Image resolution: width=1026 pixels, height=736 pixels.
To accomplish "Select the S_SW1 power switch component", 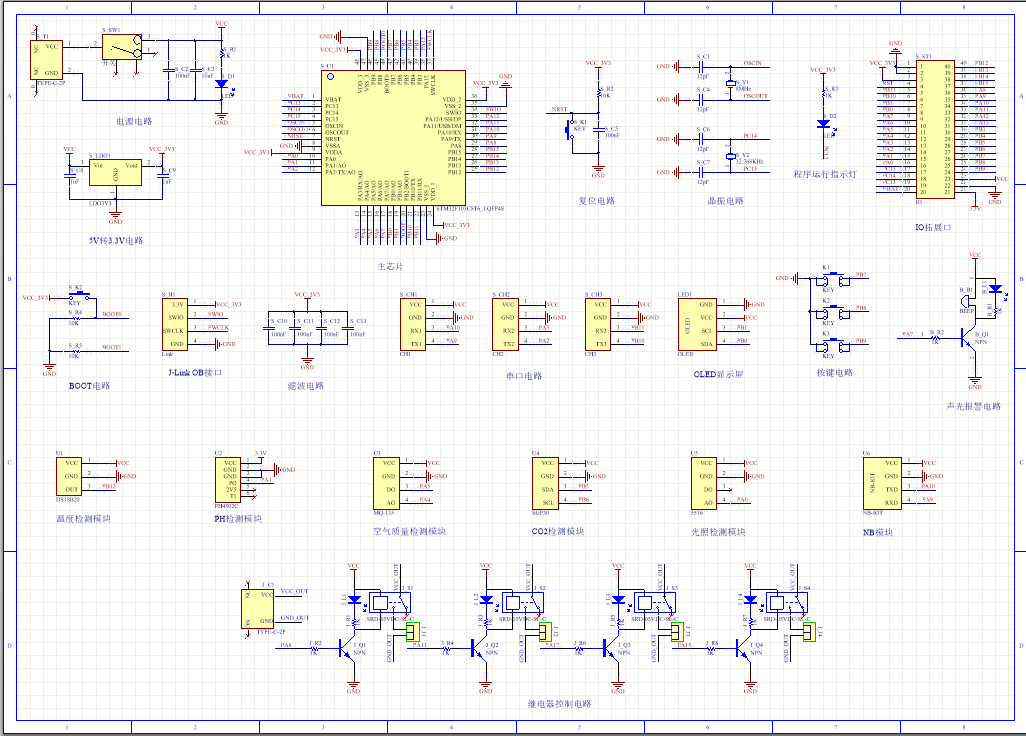I will click(122, 46).
